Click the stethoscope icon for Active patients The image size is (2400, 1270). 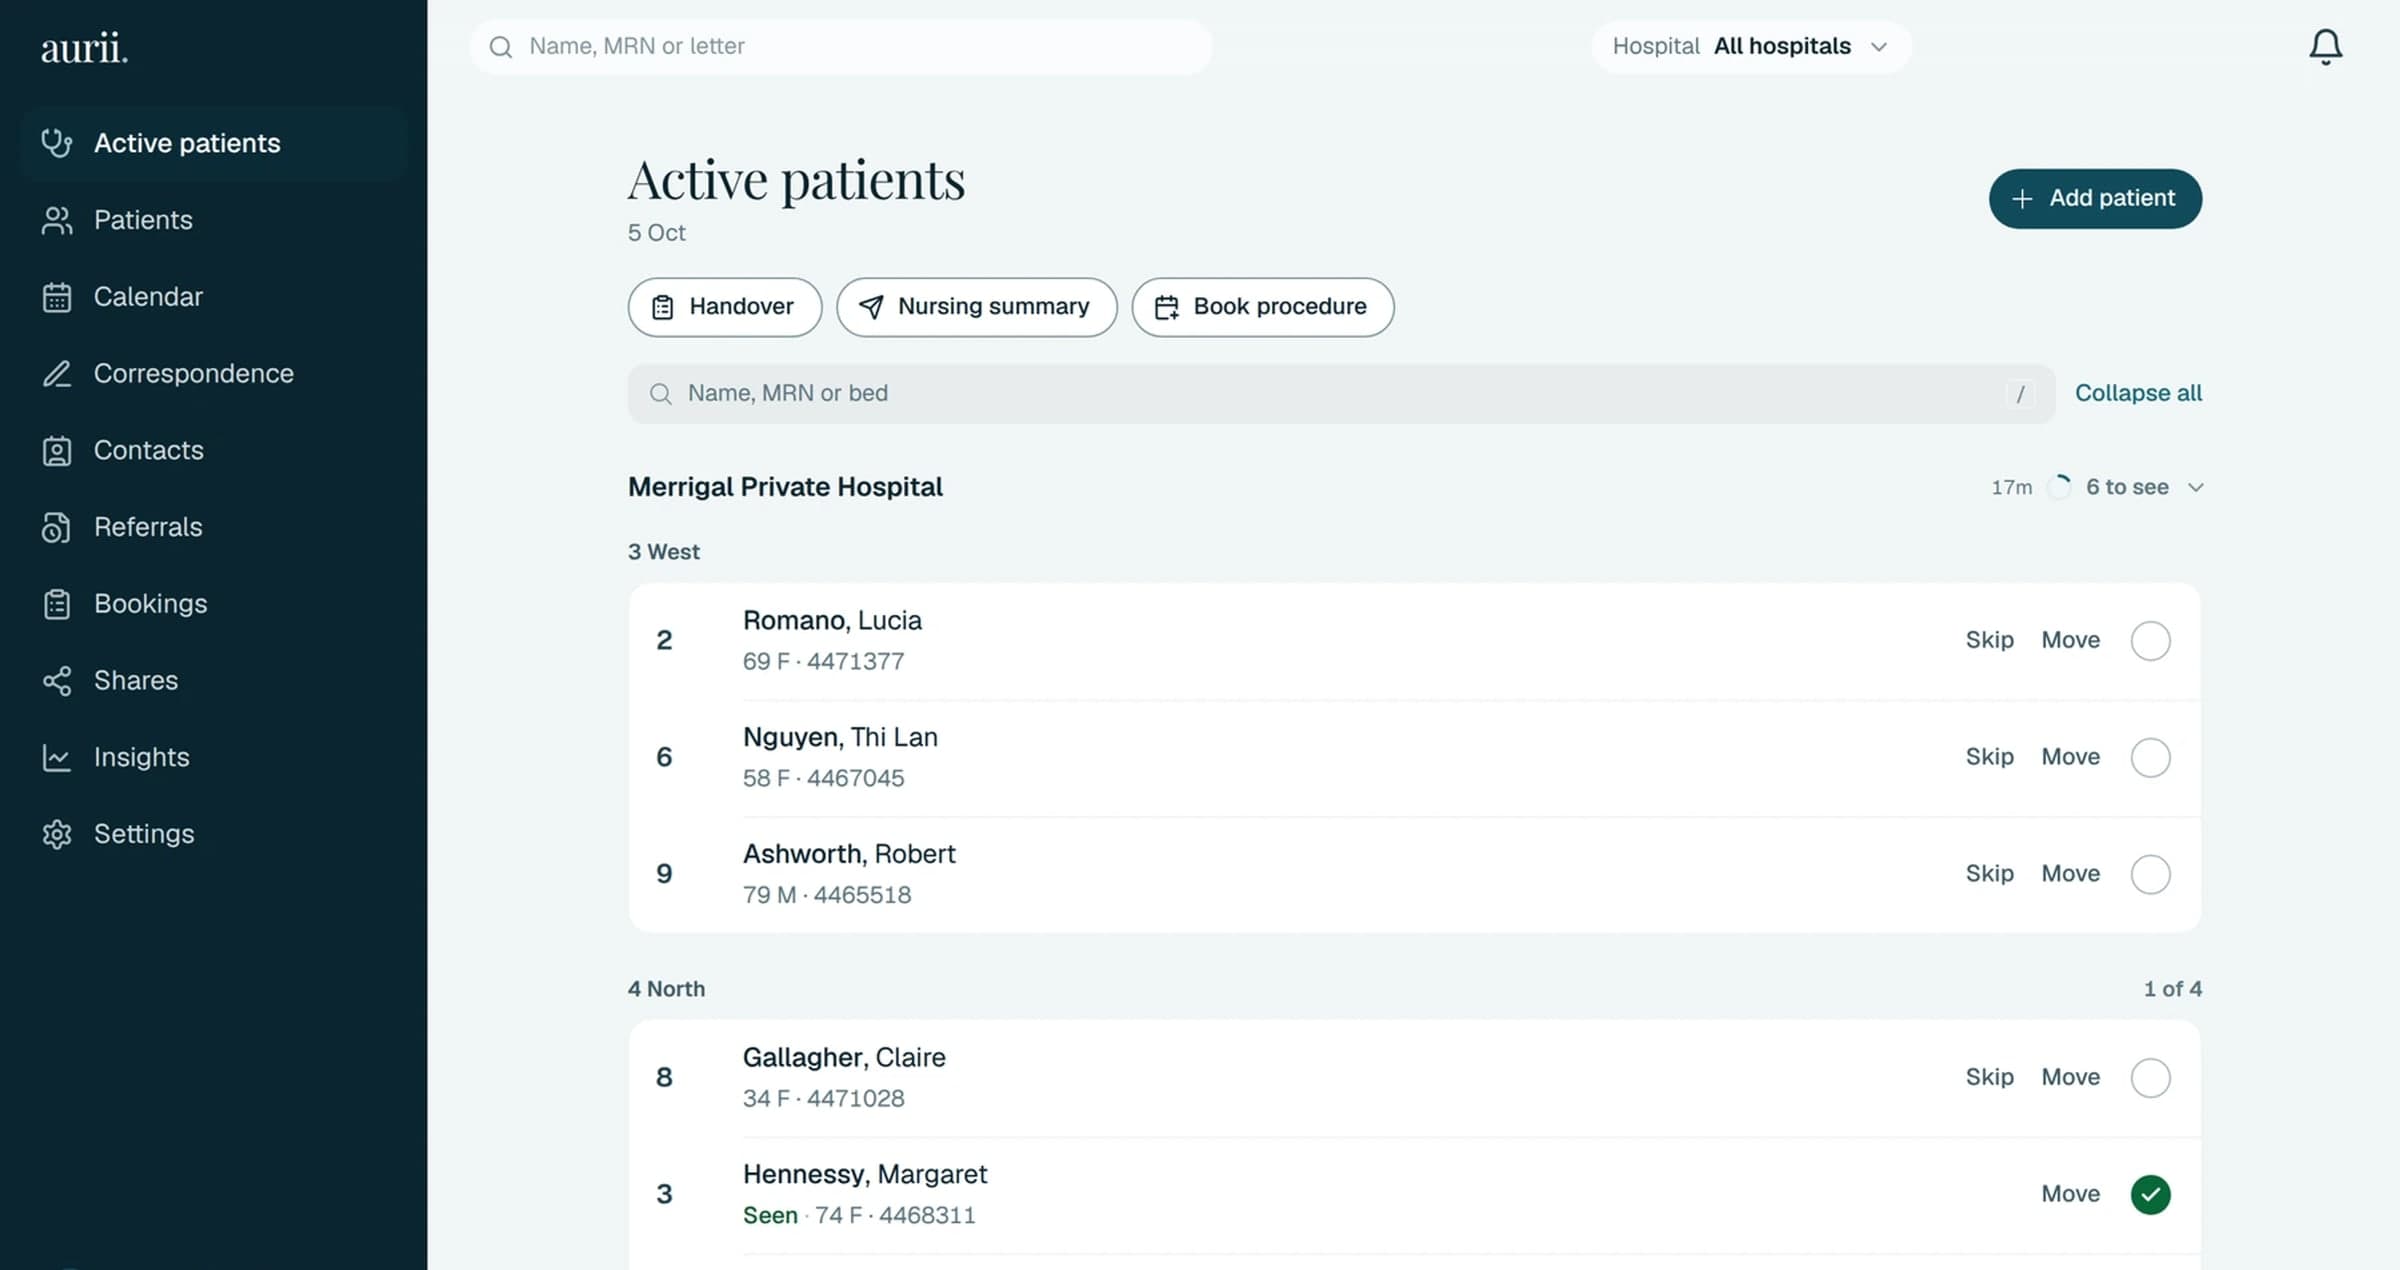tap(57, 143)
